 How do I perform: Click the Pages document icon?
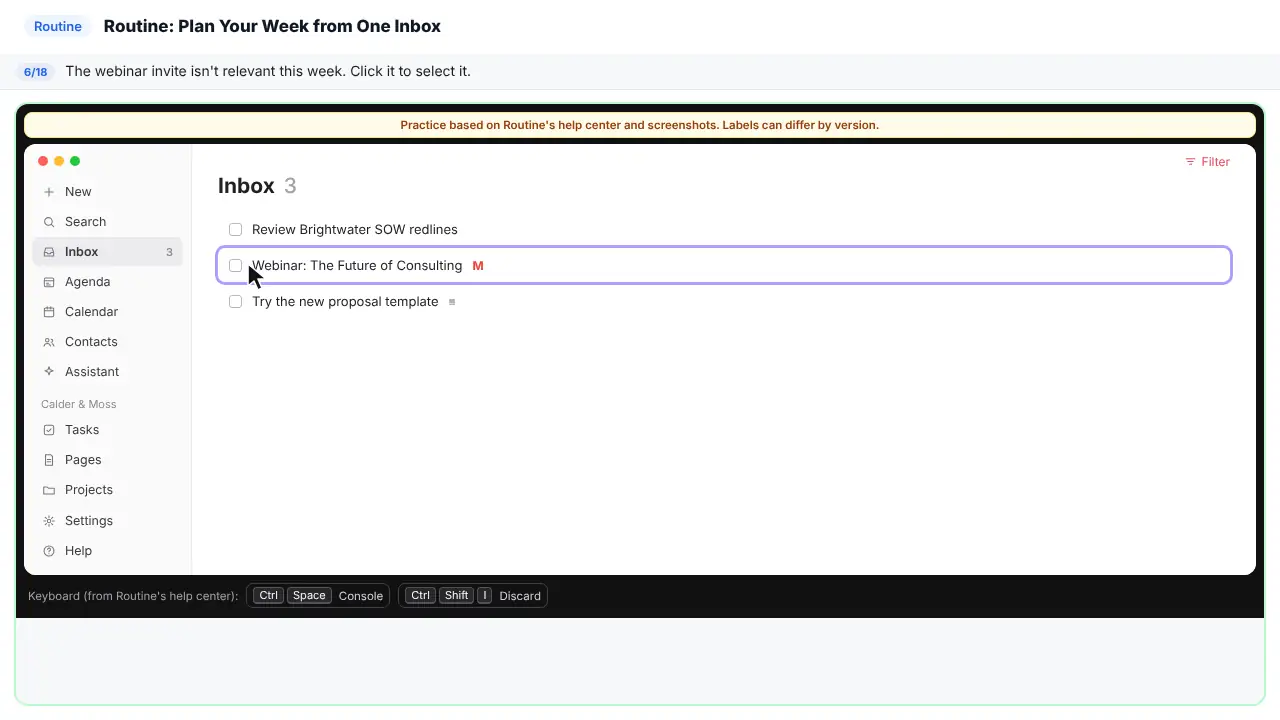click(49, 460)
